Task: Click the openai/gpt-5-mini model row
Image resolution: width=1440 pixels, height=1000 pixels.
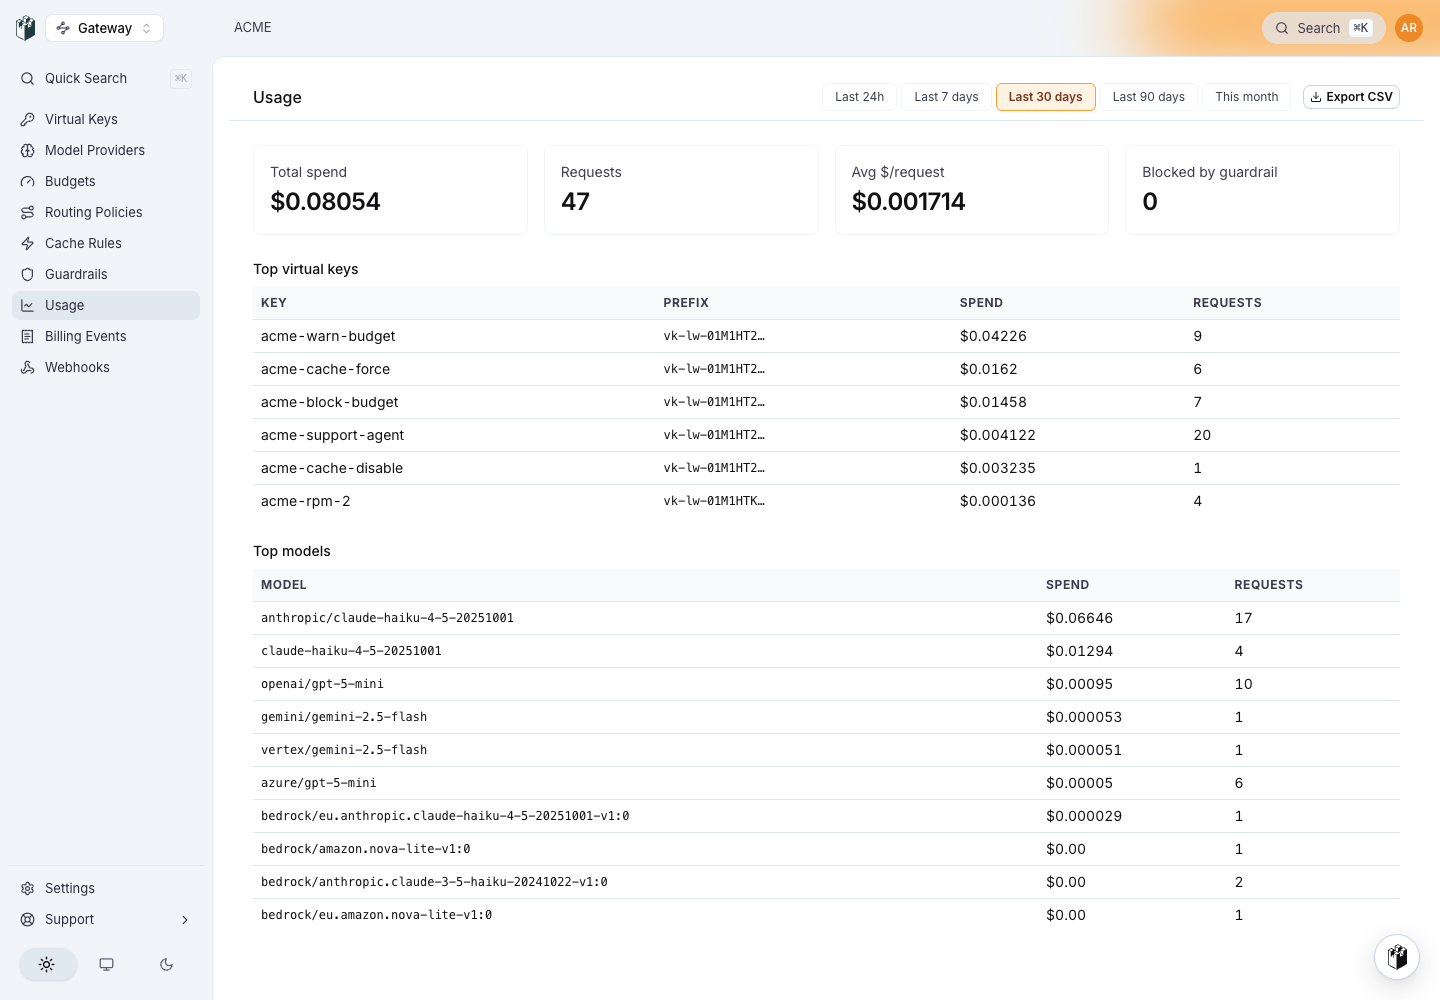Action: point(826,684)
